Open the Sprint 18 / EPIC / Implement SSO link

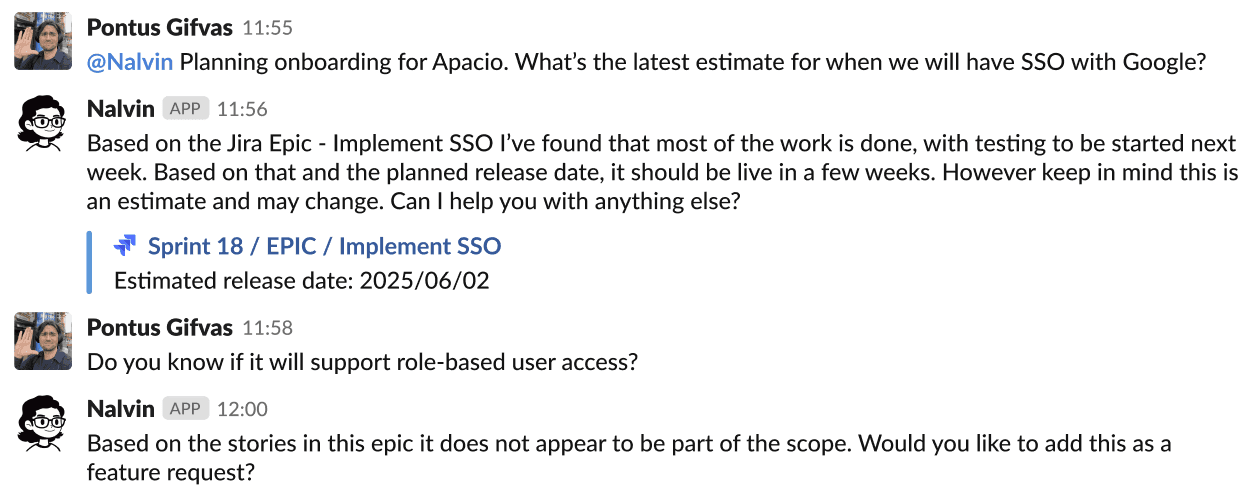point(324,246)
